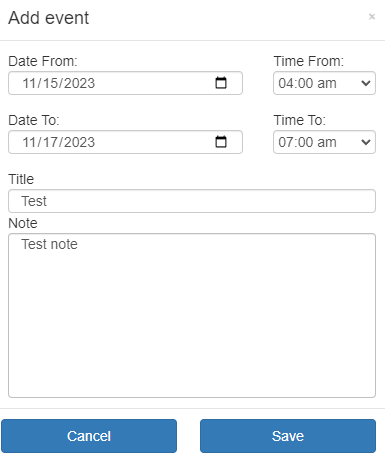Image resolution: width=385 pixels, height=460 pixels.
Task: Expand the Time From dropdown showing 04:00 am
Action: (324, 83)
